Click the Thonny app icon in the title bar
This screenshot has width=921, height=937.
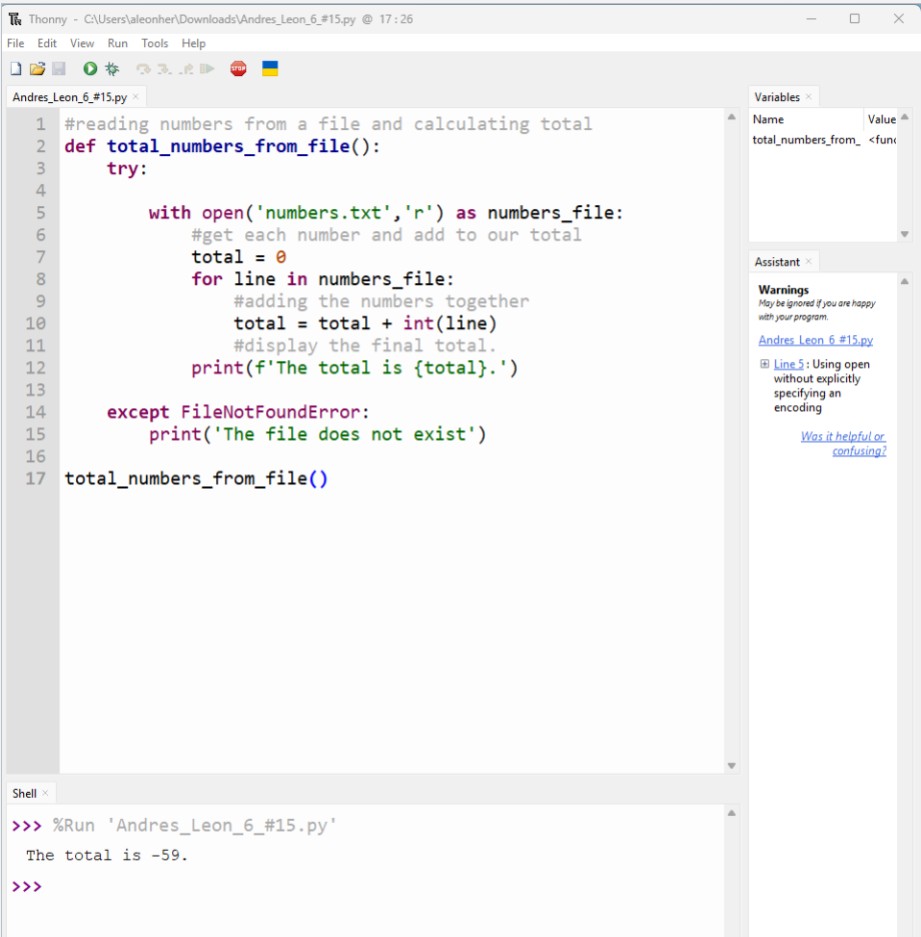(x=16, y=19)
